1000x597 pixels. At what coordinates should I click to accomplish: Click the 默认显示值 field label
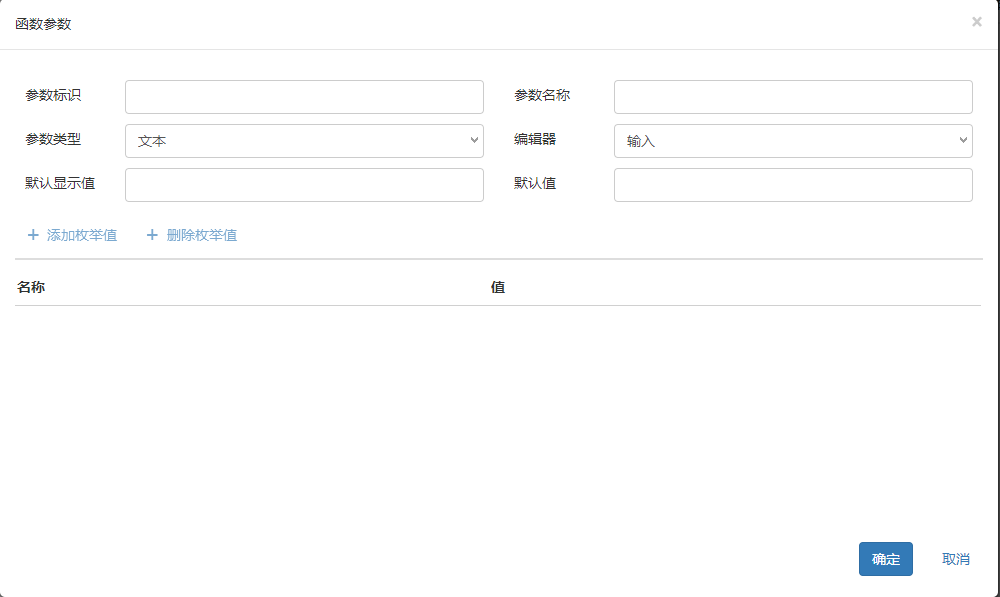tap(60, 183)
